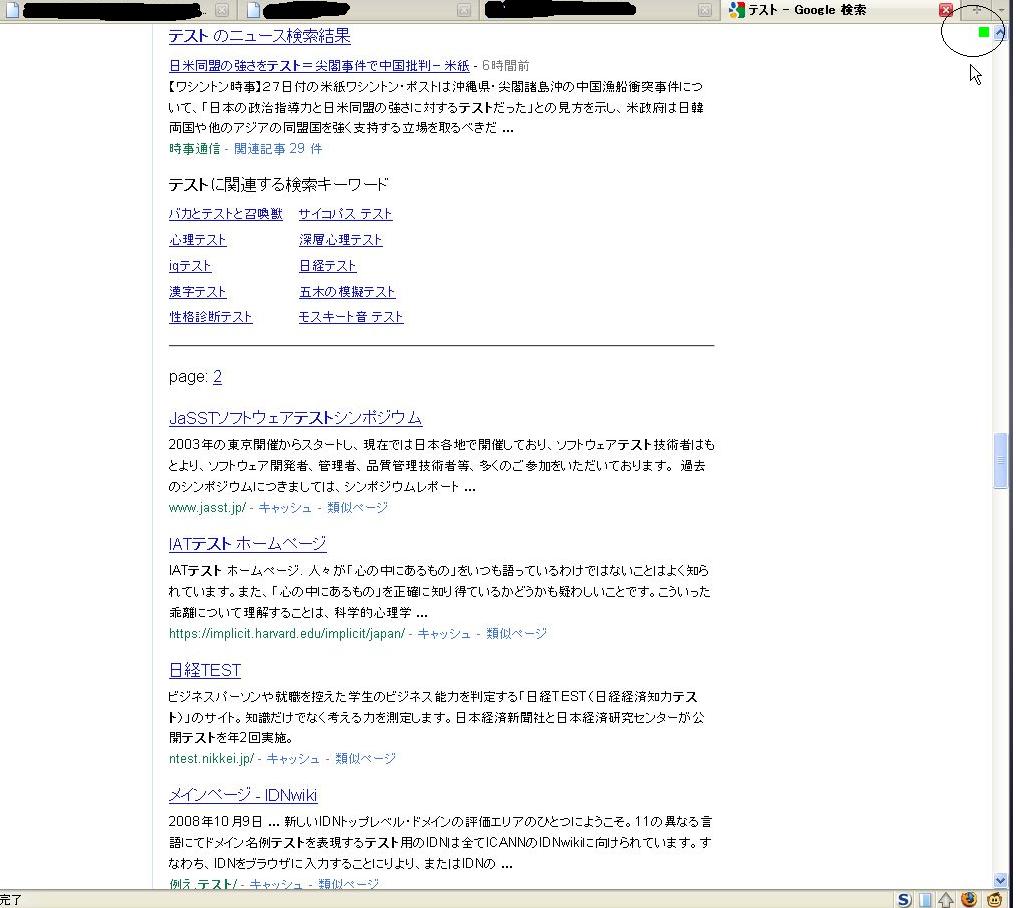Click the www.jasst.jp/ URL text

coord(207,507)
